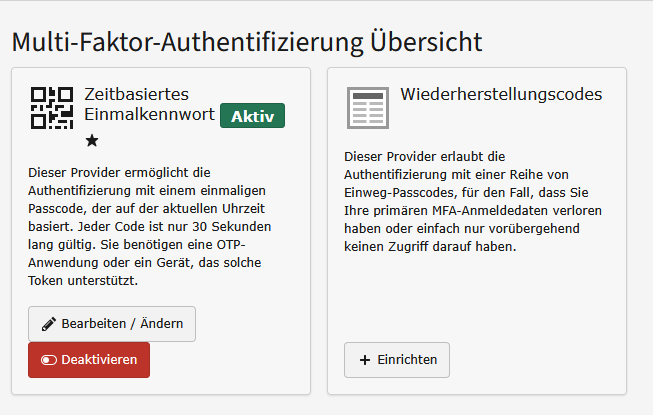Deactivate the time-based one-time password provider
This screenshot has height=415, width=653.
pyautogui.click(x=89, y=360)
